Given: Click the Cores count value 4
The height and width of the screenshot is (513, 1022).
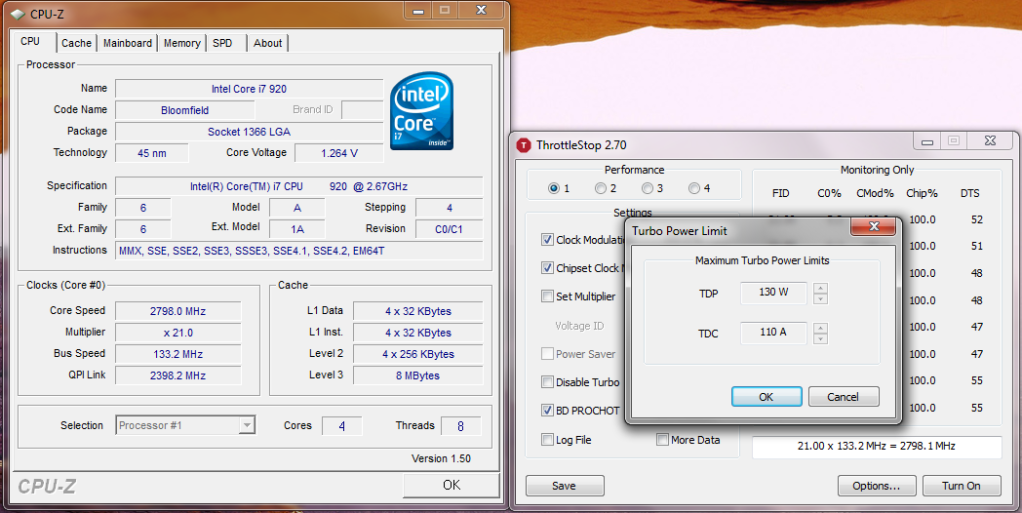Looking at the screenshot, I should click(x=342, y=426).
